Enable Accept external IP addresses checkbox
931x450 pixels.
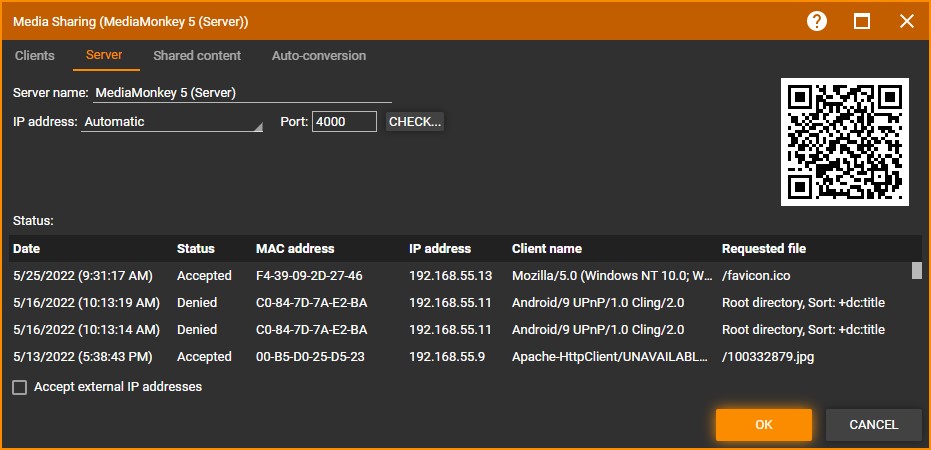20,388
